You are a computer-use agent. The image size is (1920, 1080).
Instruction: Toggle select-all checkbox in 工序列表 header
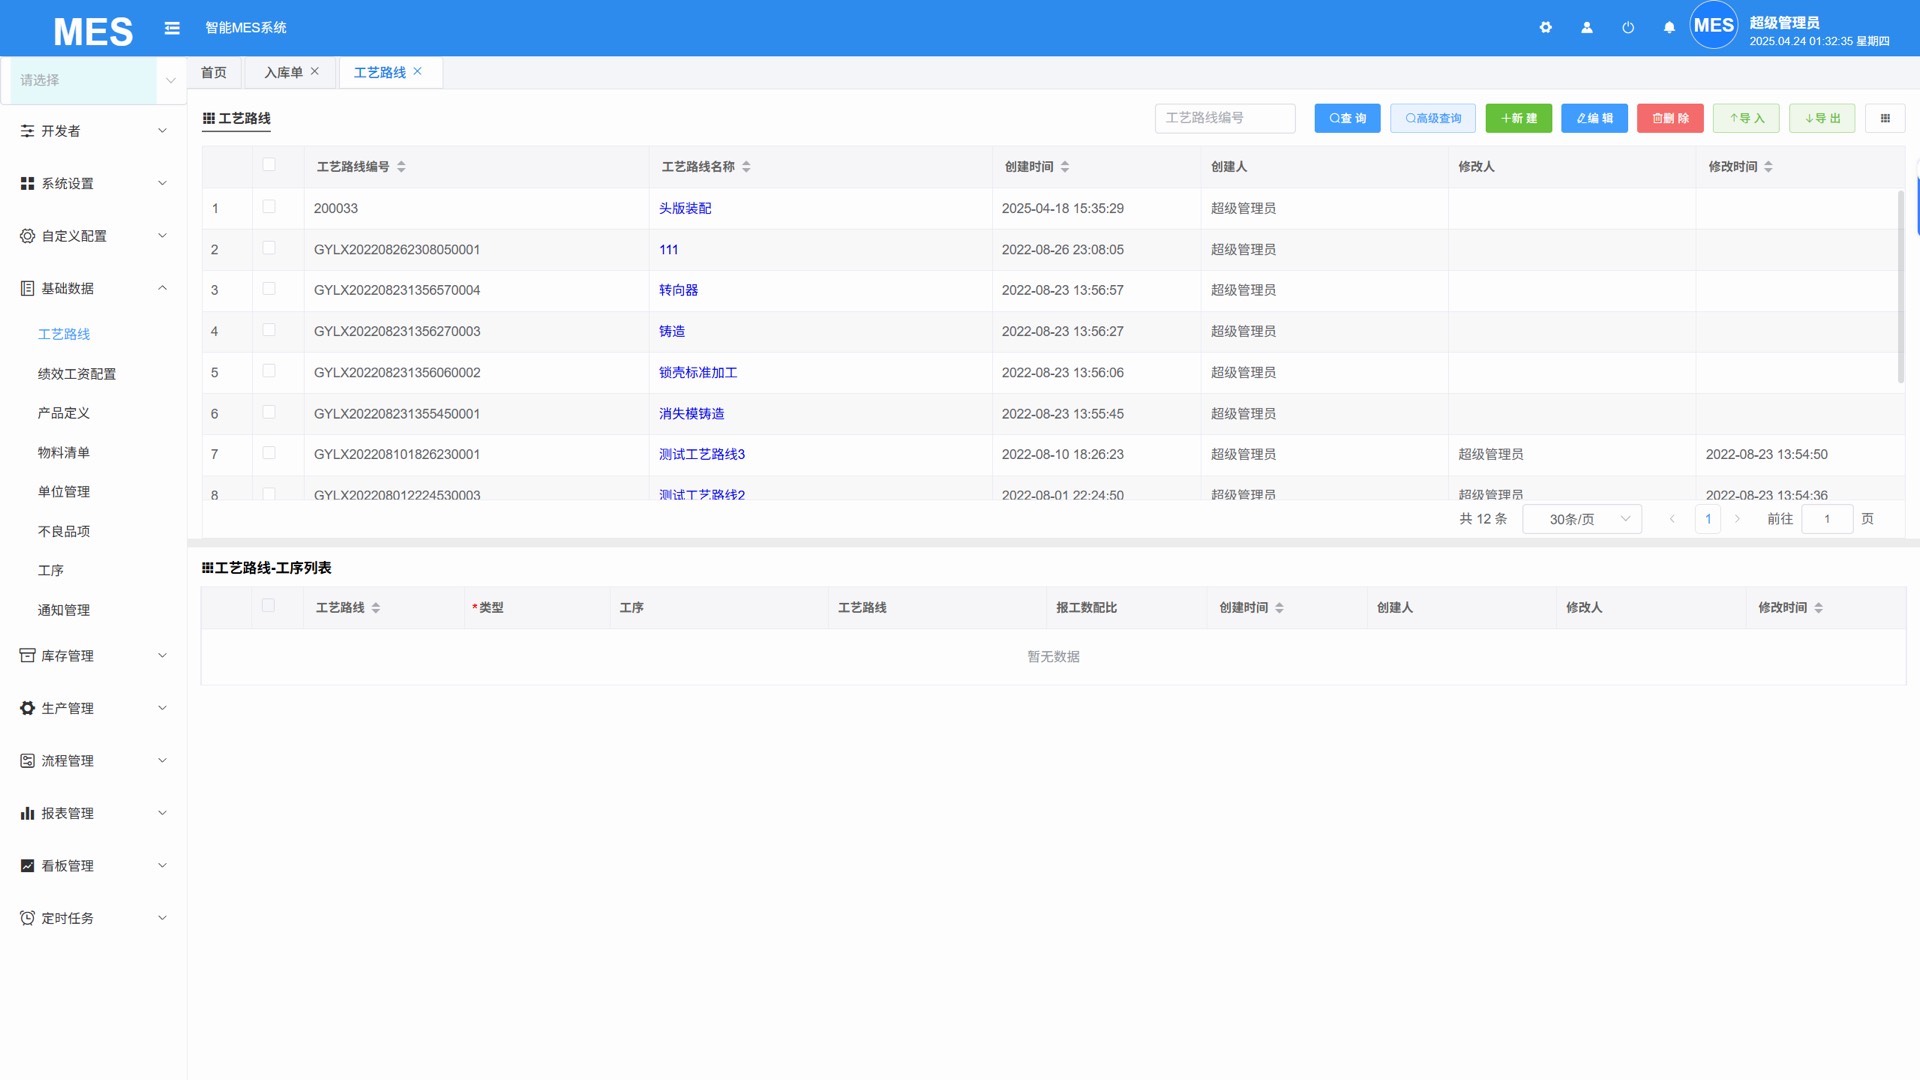pos(268,606)
